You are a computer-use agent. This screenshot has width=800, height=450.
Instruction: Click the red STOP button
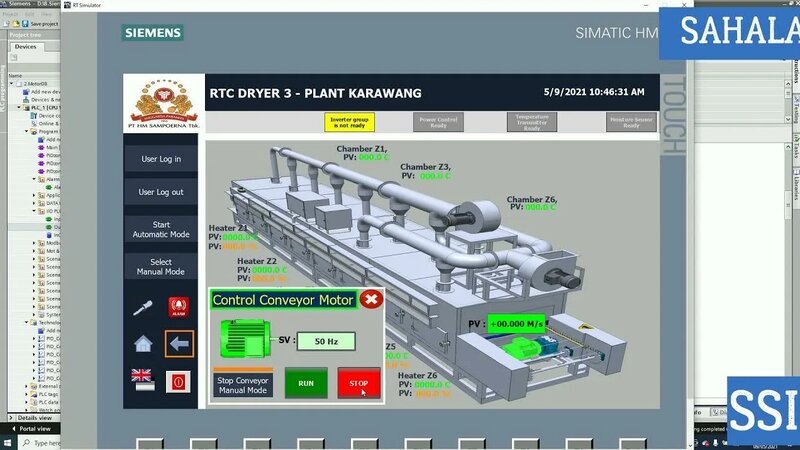(359, 383)
